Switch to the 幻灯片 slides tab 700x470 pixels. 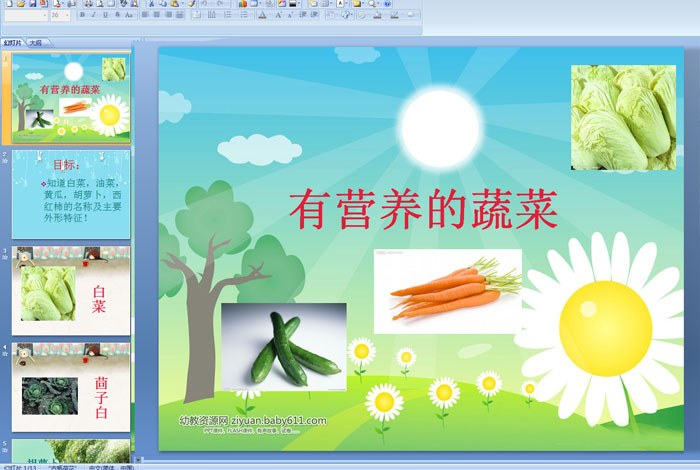12,43
